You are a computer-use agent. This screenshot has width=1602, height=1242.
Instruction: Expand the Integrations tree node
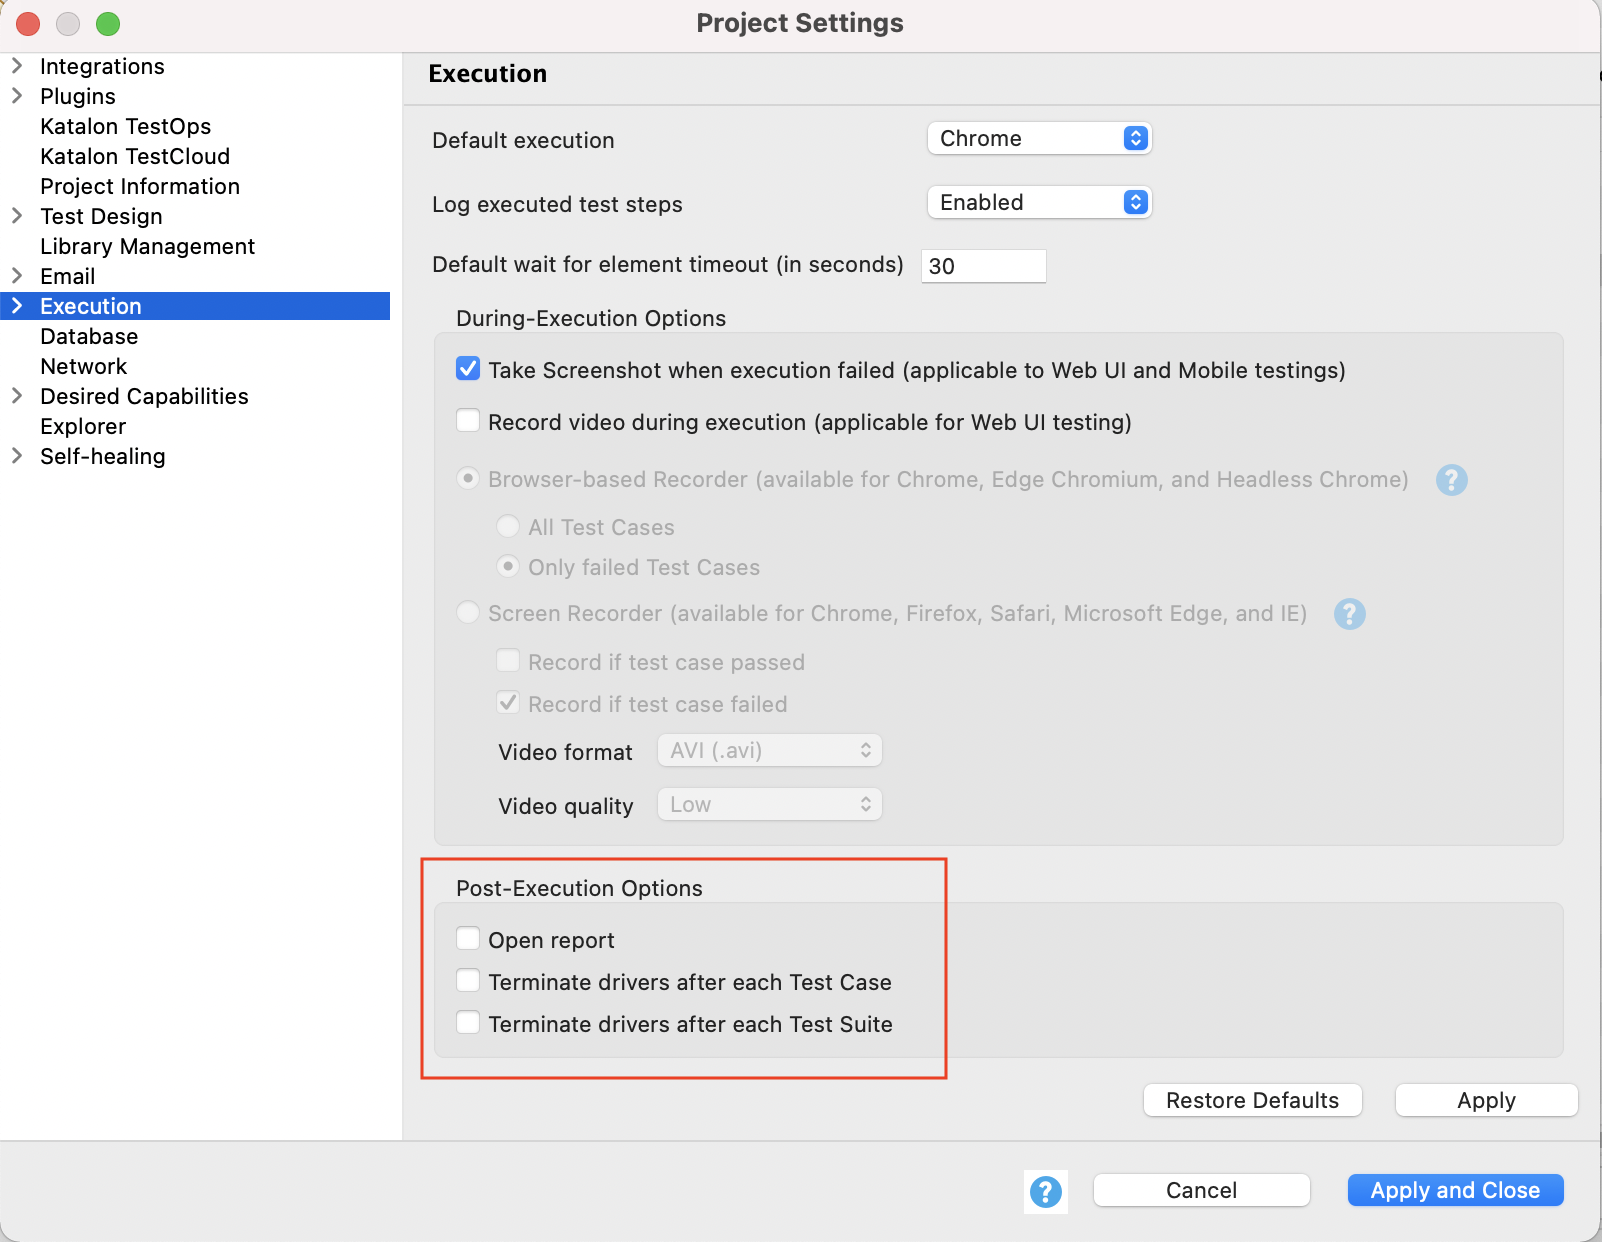(17, 66)
